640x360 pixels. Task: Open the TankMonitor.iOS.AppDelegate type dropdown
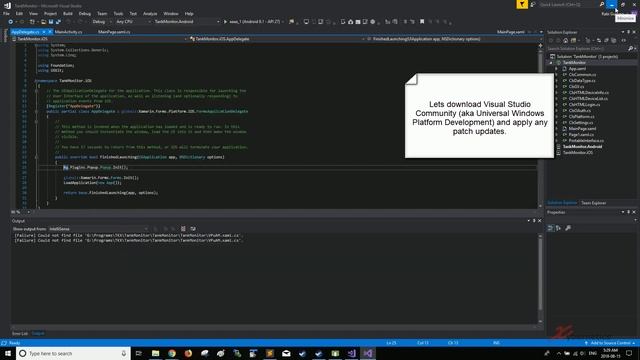click(276, 39)
